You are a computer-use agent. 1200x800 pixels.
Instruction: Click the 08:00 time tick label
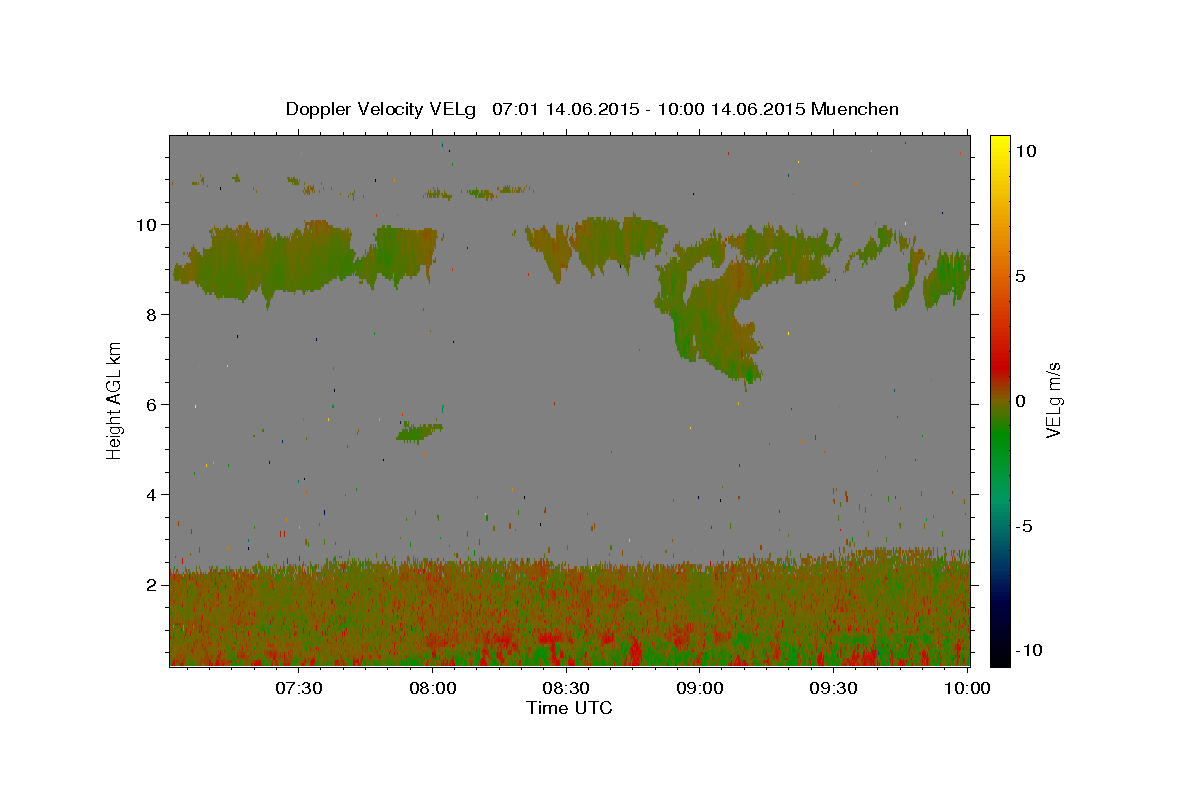pos(434,688)
